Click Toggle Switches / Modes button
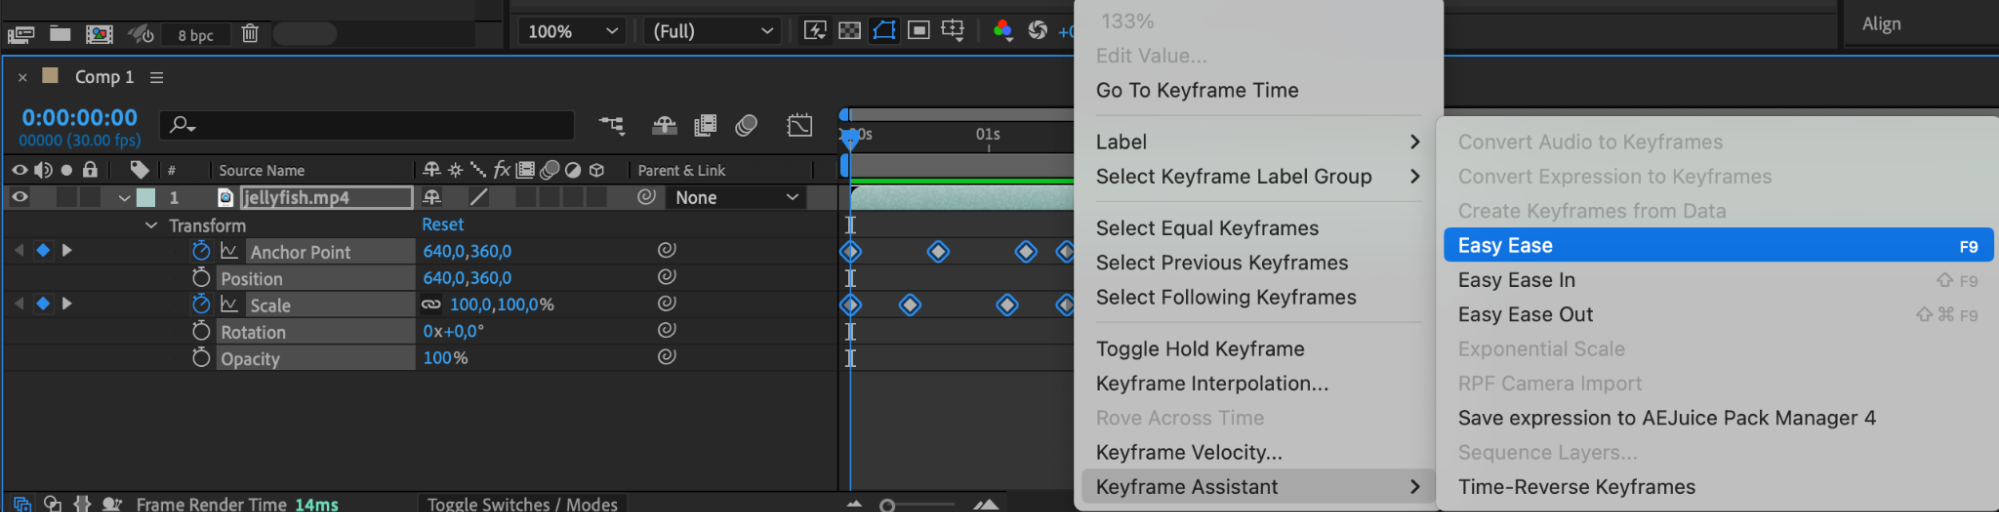1999x513 pixels. click(x=522, y=504)
